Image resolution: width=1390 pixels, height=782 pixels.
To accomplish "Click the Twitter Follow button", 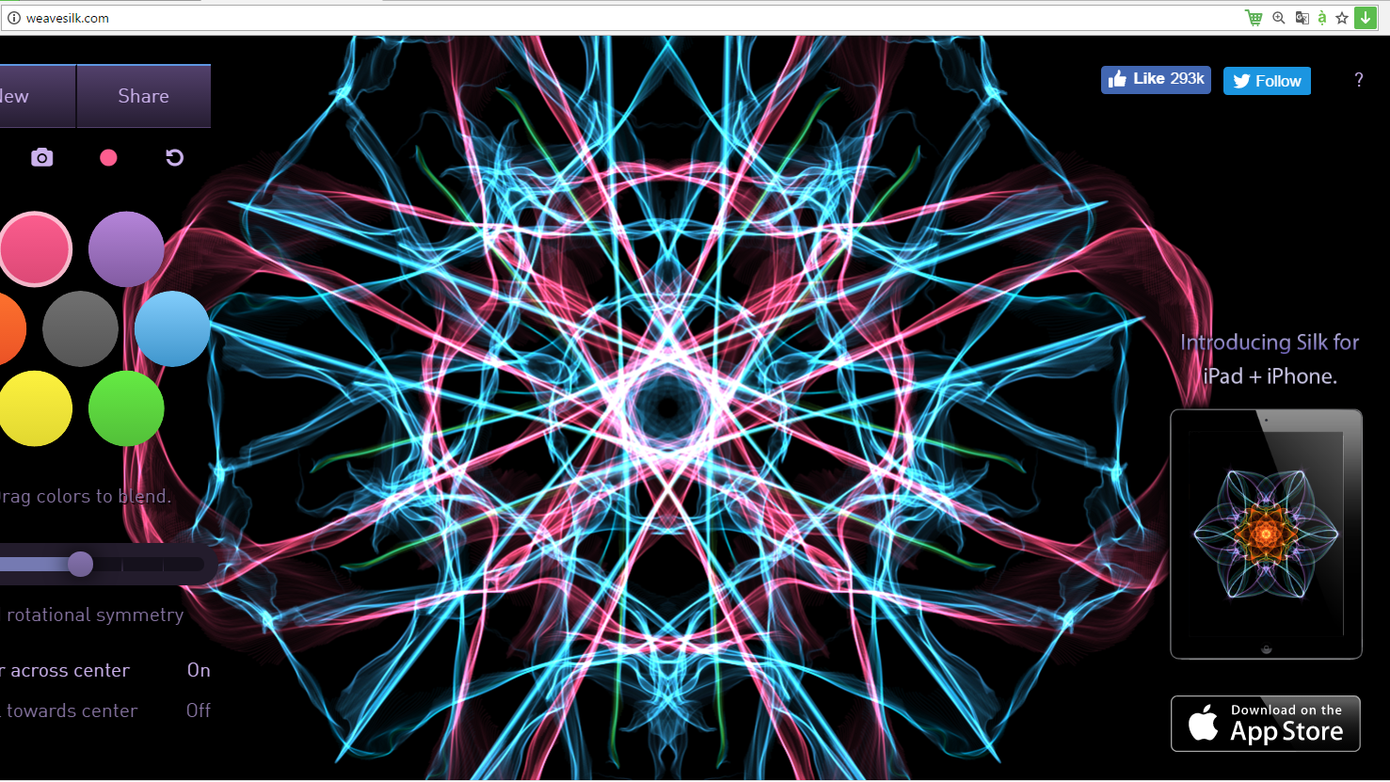I will pyautogui.click(x=1266, y=81).
